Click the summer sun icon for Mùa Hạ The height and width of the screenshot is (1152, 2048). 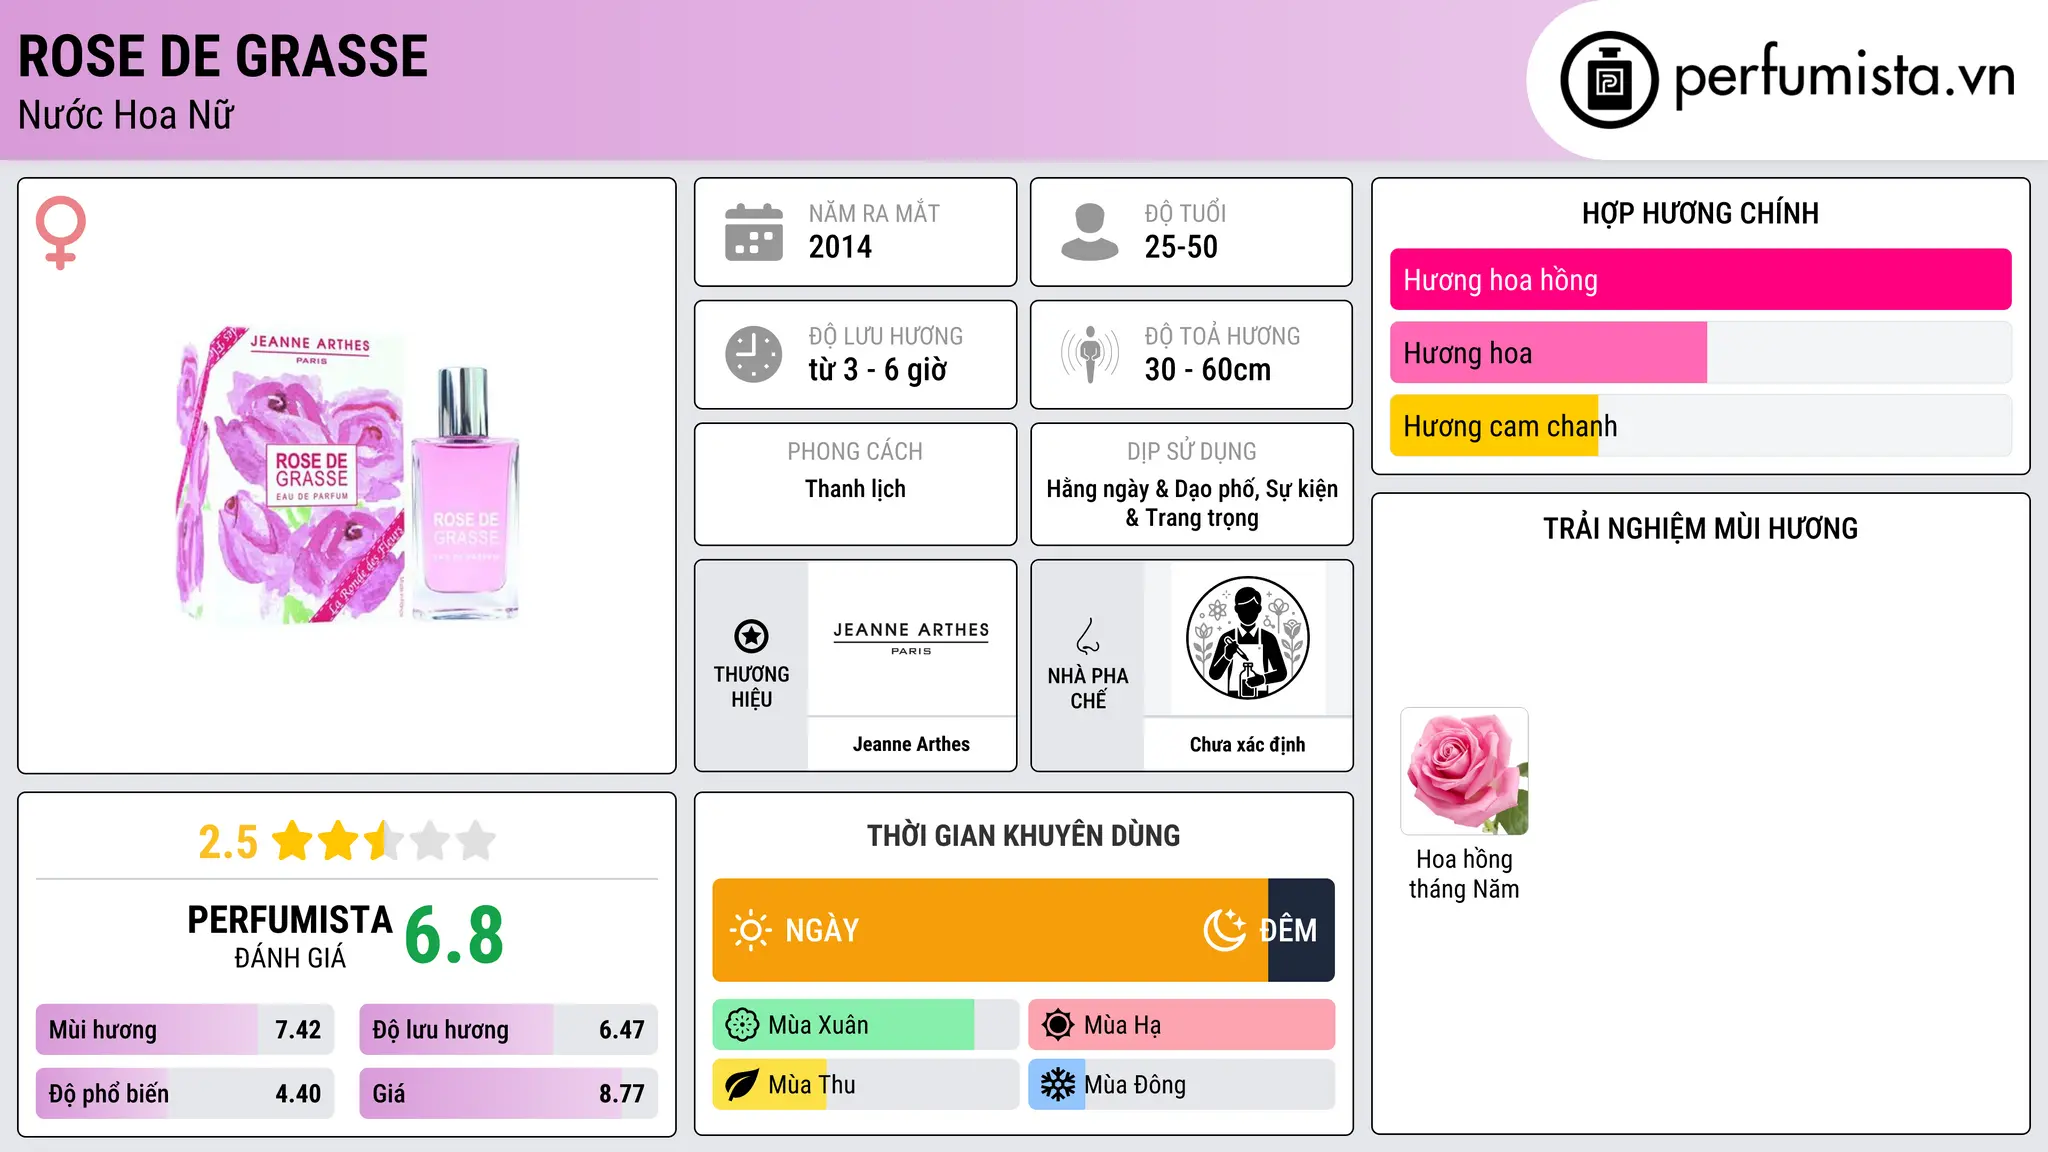click(x=1058, y=1025)
